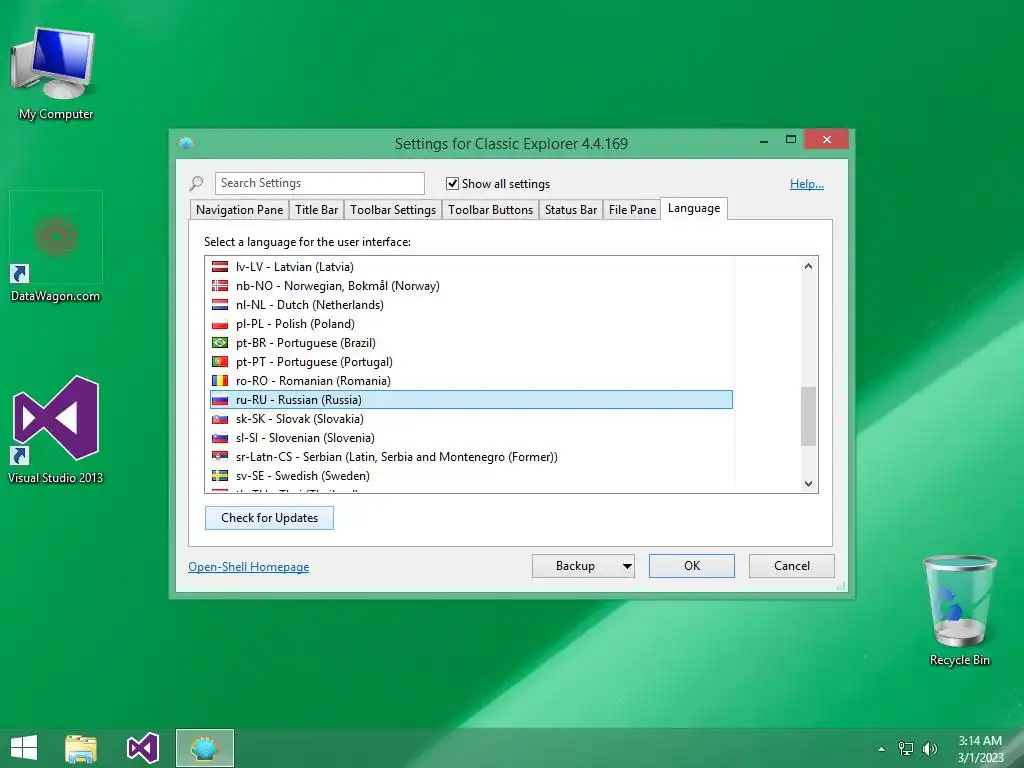
Task: Open DataWagon.com desktop shortcut
Action: [56, 247]
